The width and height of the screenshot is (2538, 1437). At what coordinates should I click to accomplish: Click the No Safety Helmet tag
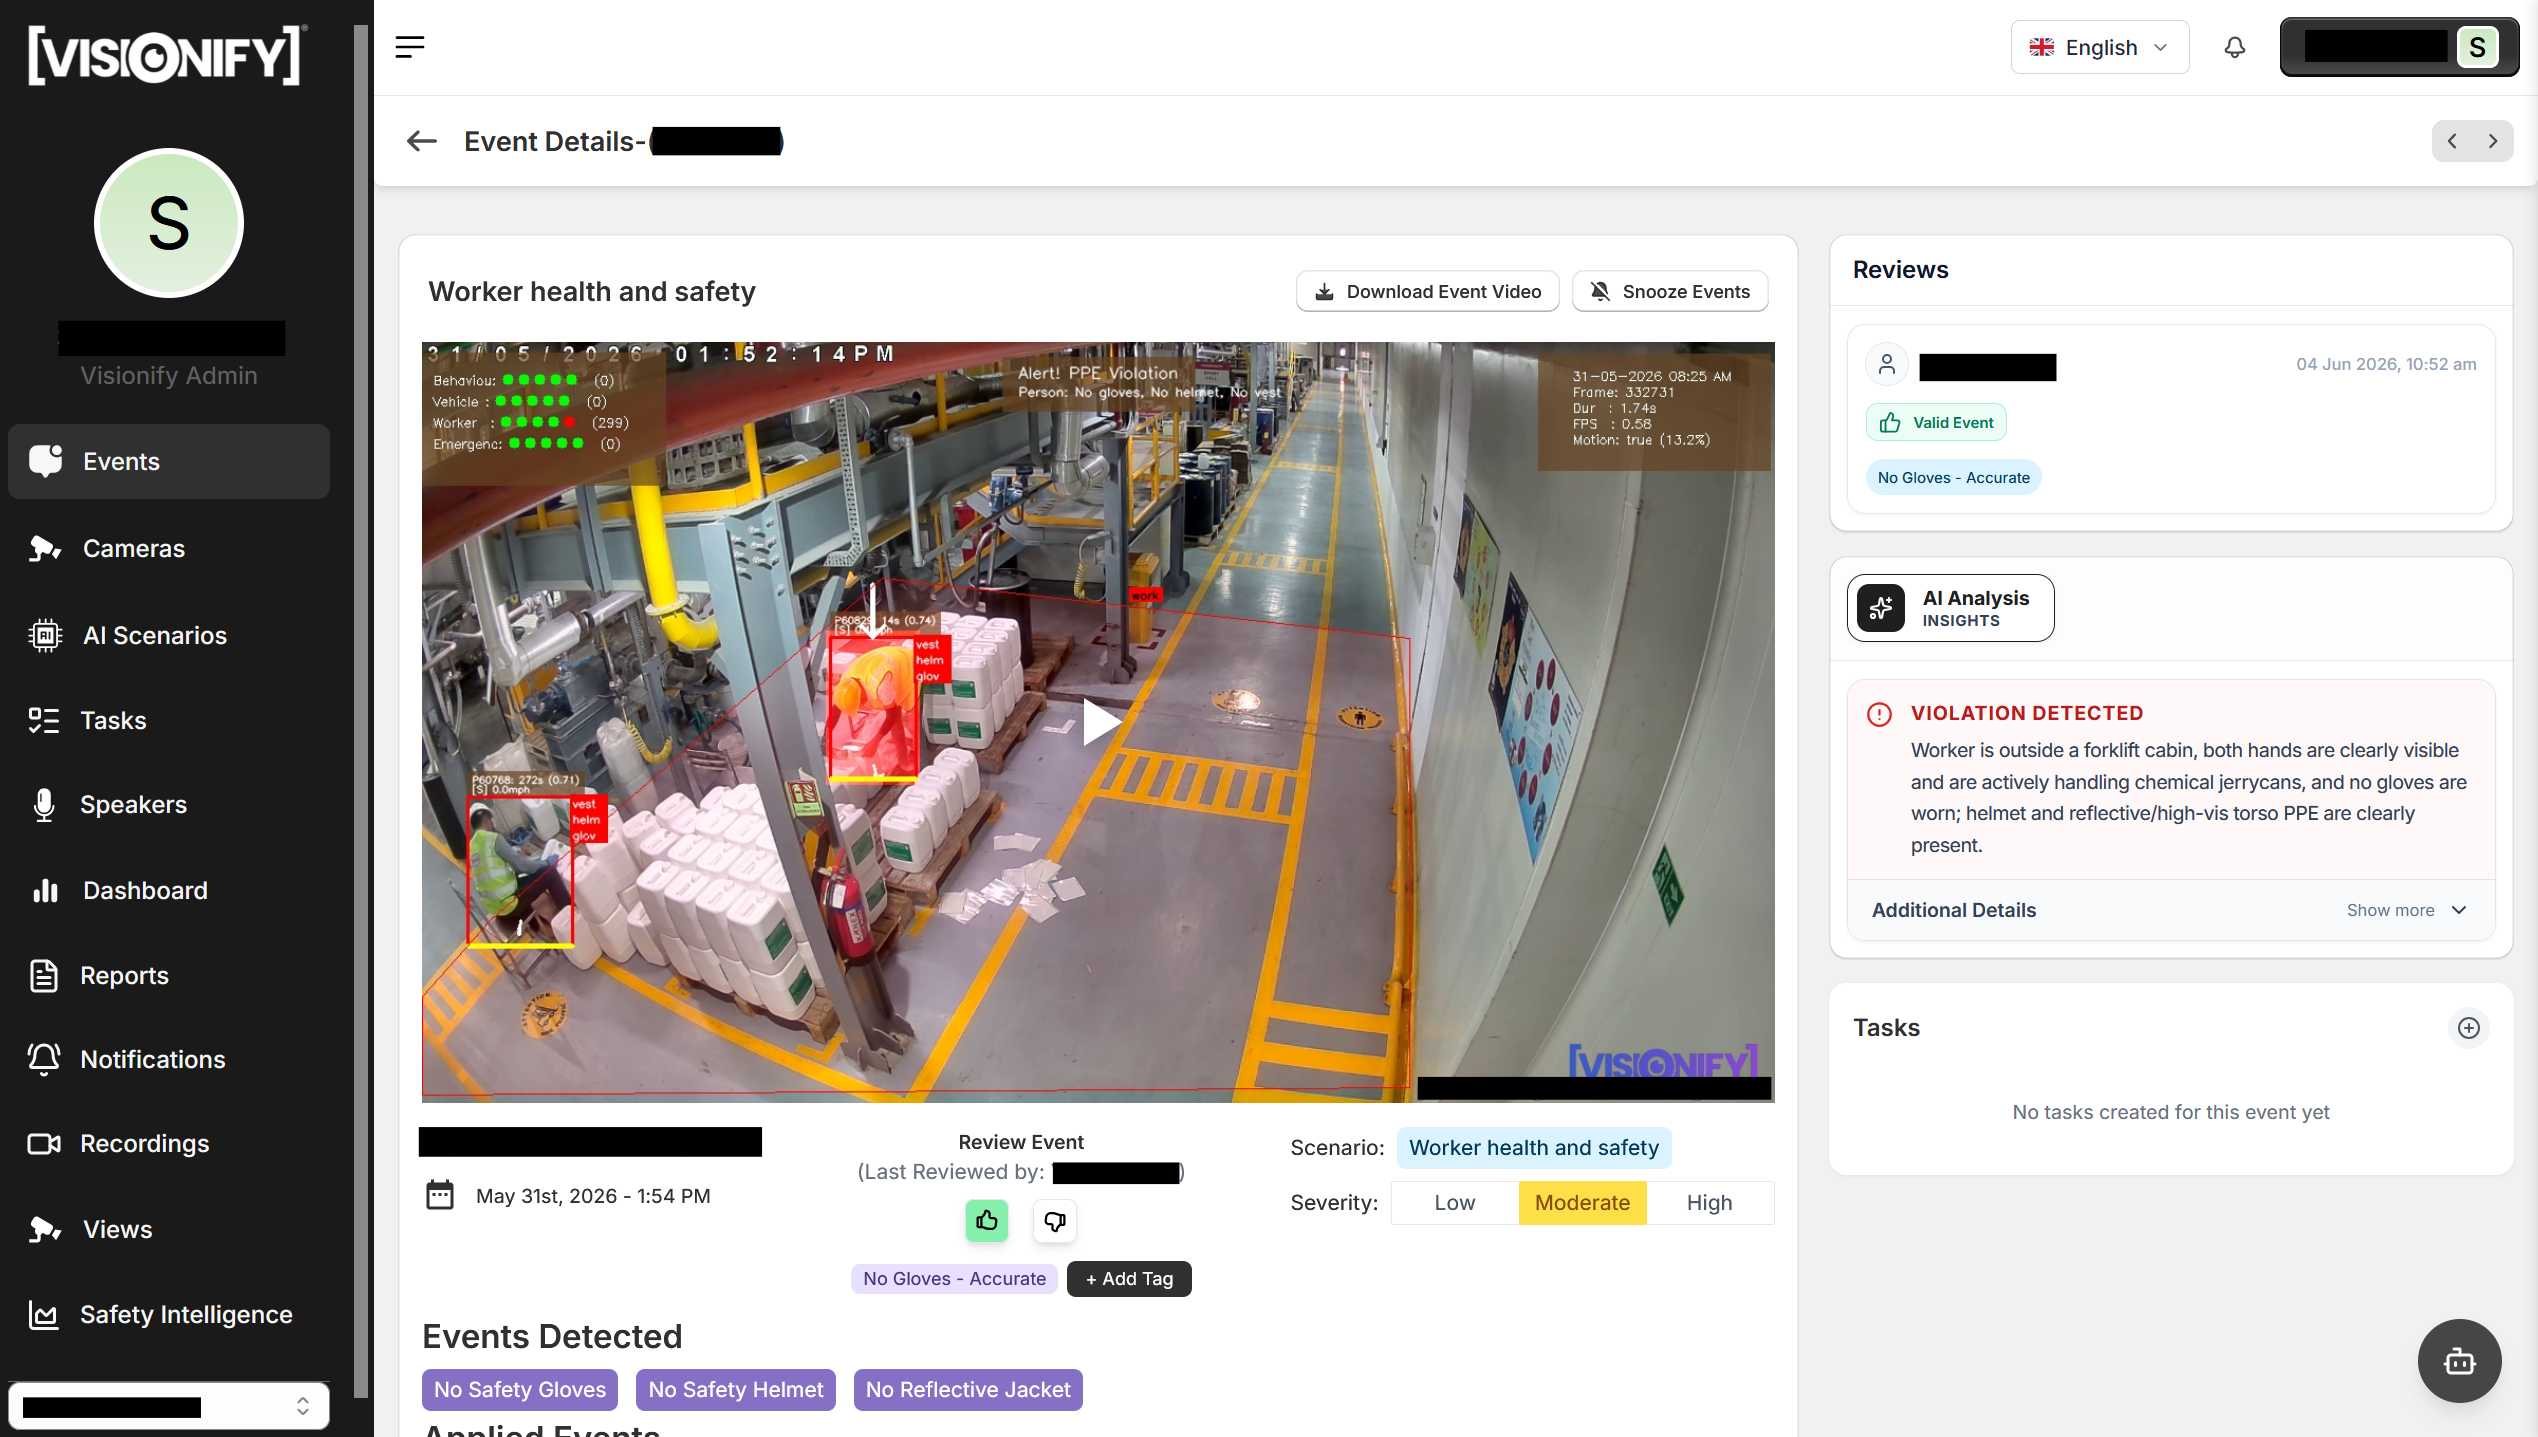(x=736, y=1389)
